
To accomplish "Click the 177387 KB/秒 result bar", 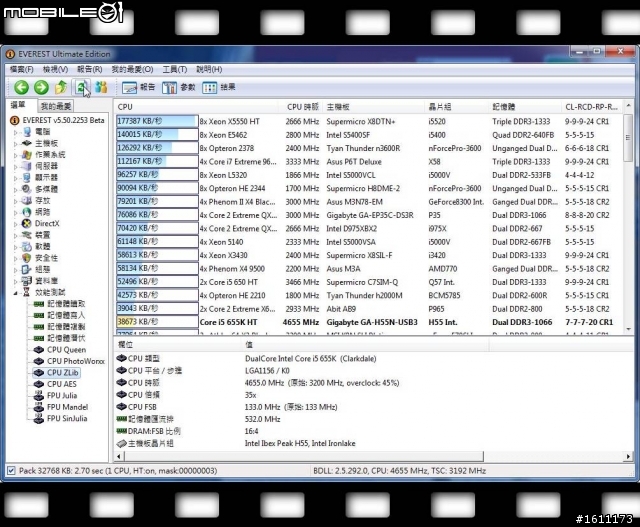I will tap(157, 121).
